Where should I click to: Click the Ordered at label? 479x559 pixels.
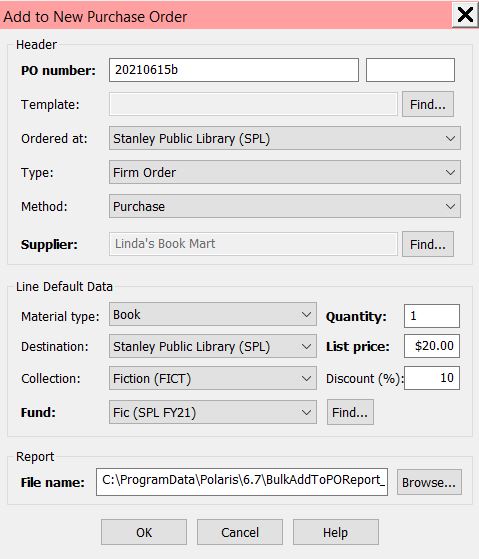tap(55, 138)
